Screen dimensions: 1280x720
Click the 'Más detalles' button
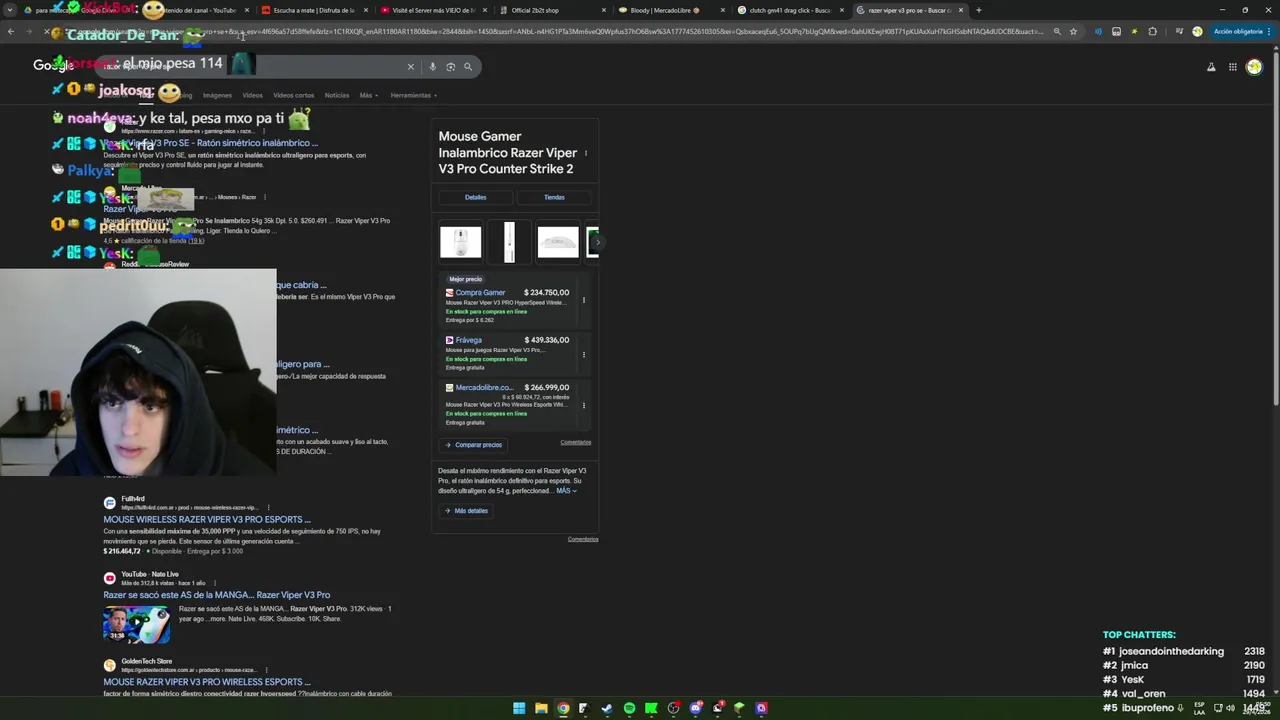tap(466, 511)
